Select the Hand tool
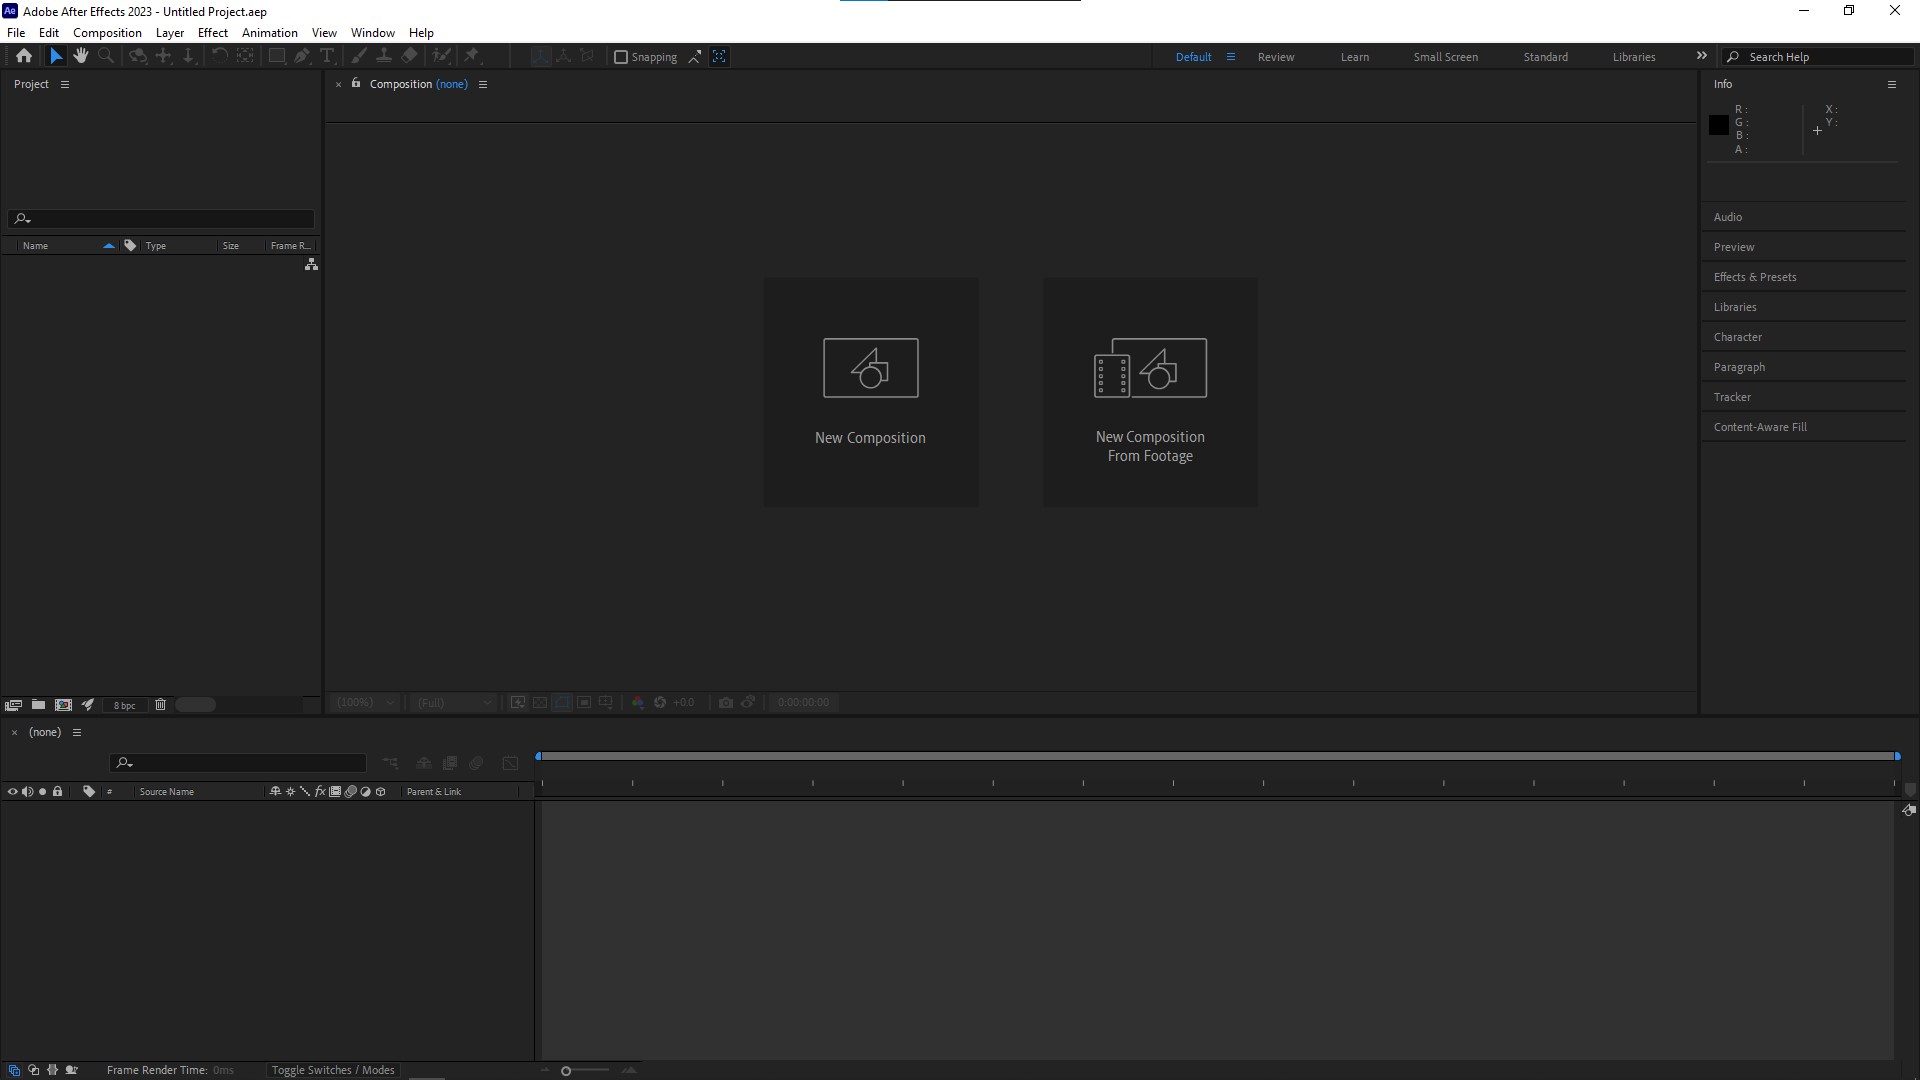This screenshot has width=1920, height=1080. pyautogui.click(x=81, y=56)
